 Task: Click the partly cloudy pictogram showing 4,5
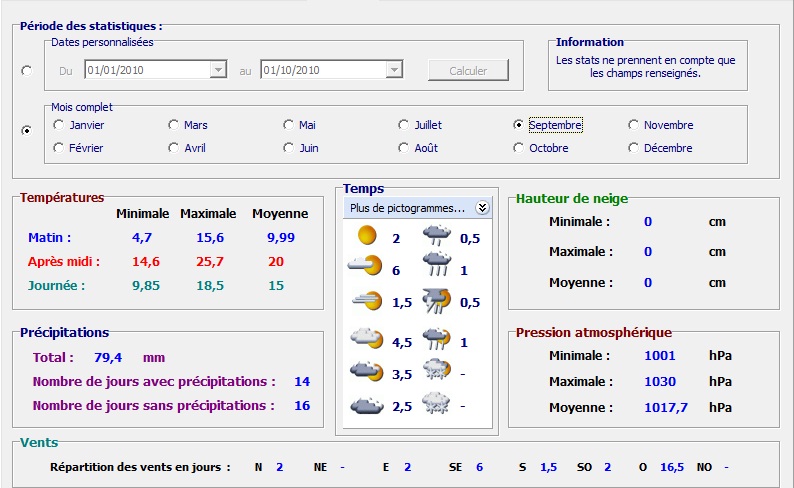pyautogui.click(x=367, y=338)
